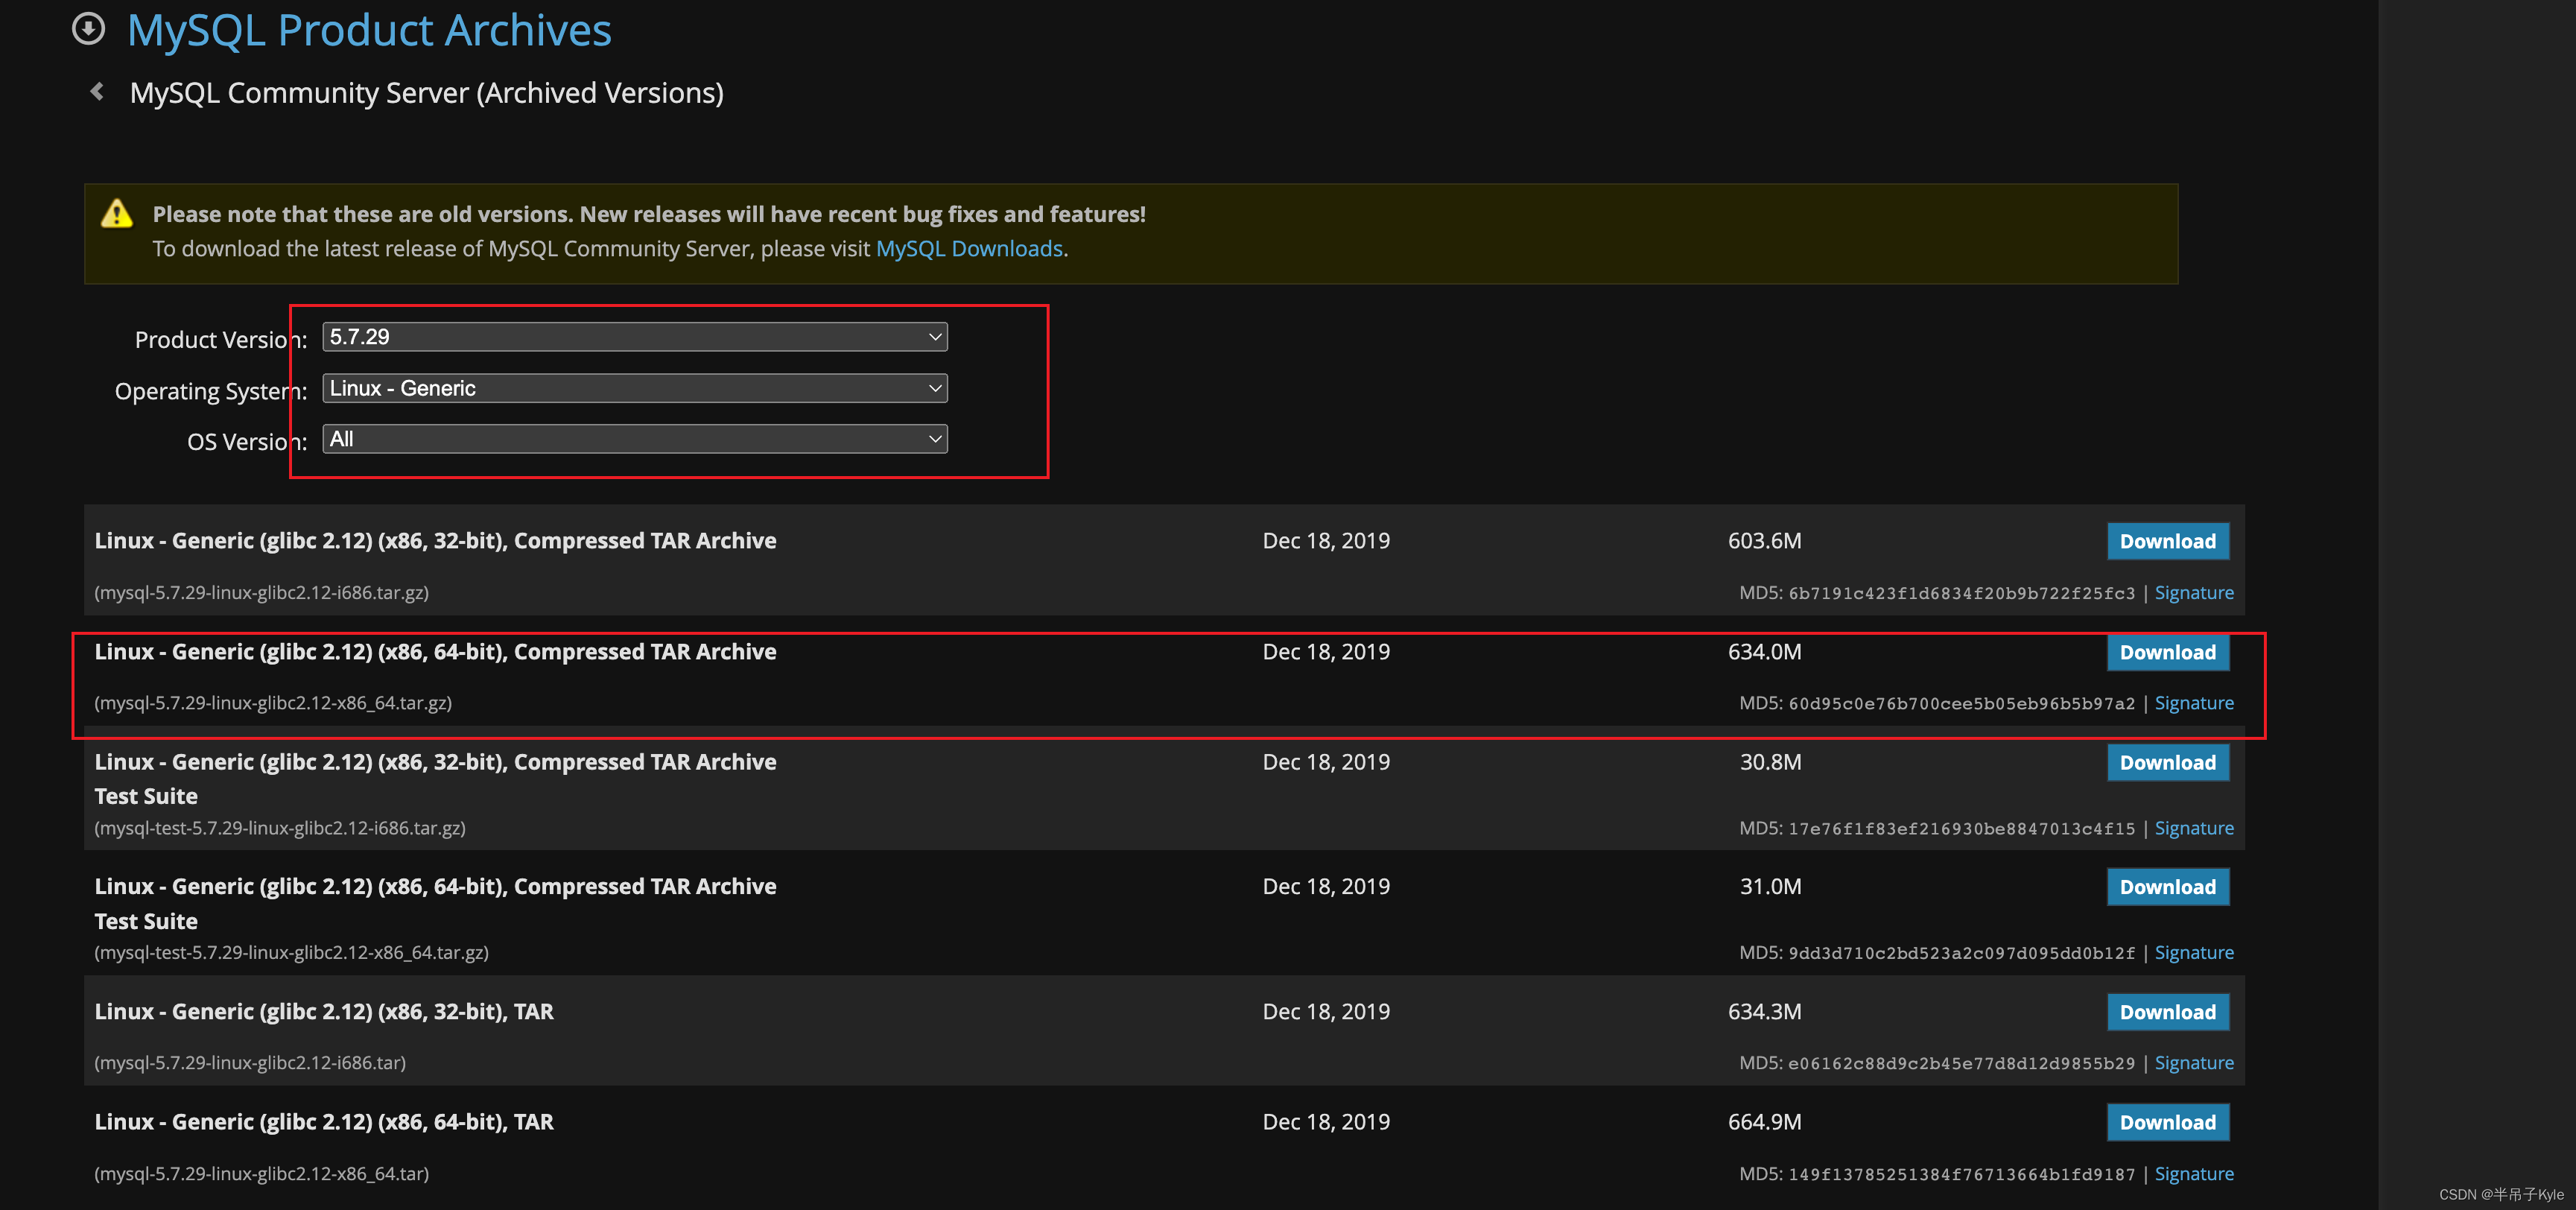Download the 32-bit Compressed TAR Archive 603.6M
The height and width of the screenshot is (1210, 2576).
pyautogui.click(x=2167, y=541)
